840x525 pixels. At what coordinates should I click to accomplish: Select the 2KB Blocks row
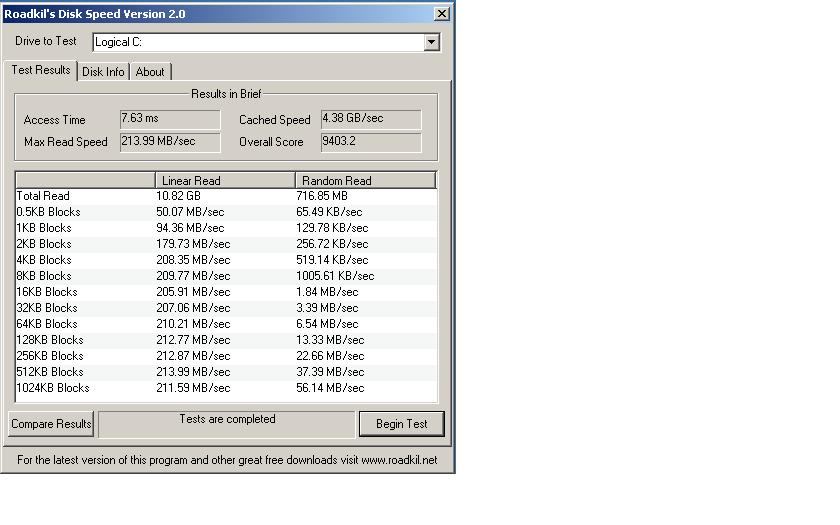point(226,244)
